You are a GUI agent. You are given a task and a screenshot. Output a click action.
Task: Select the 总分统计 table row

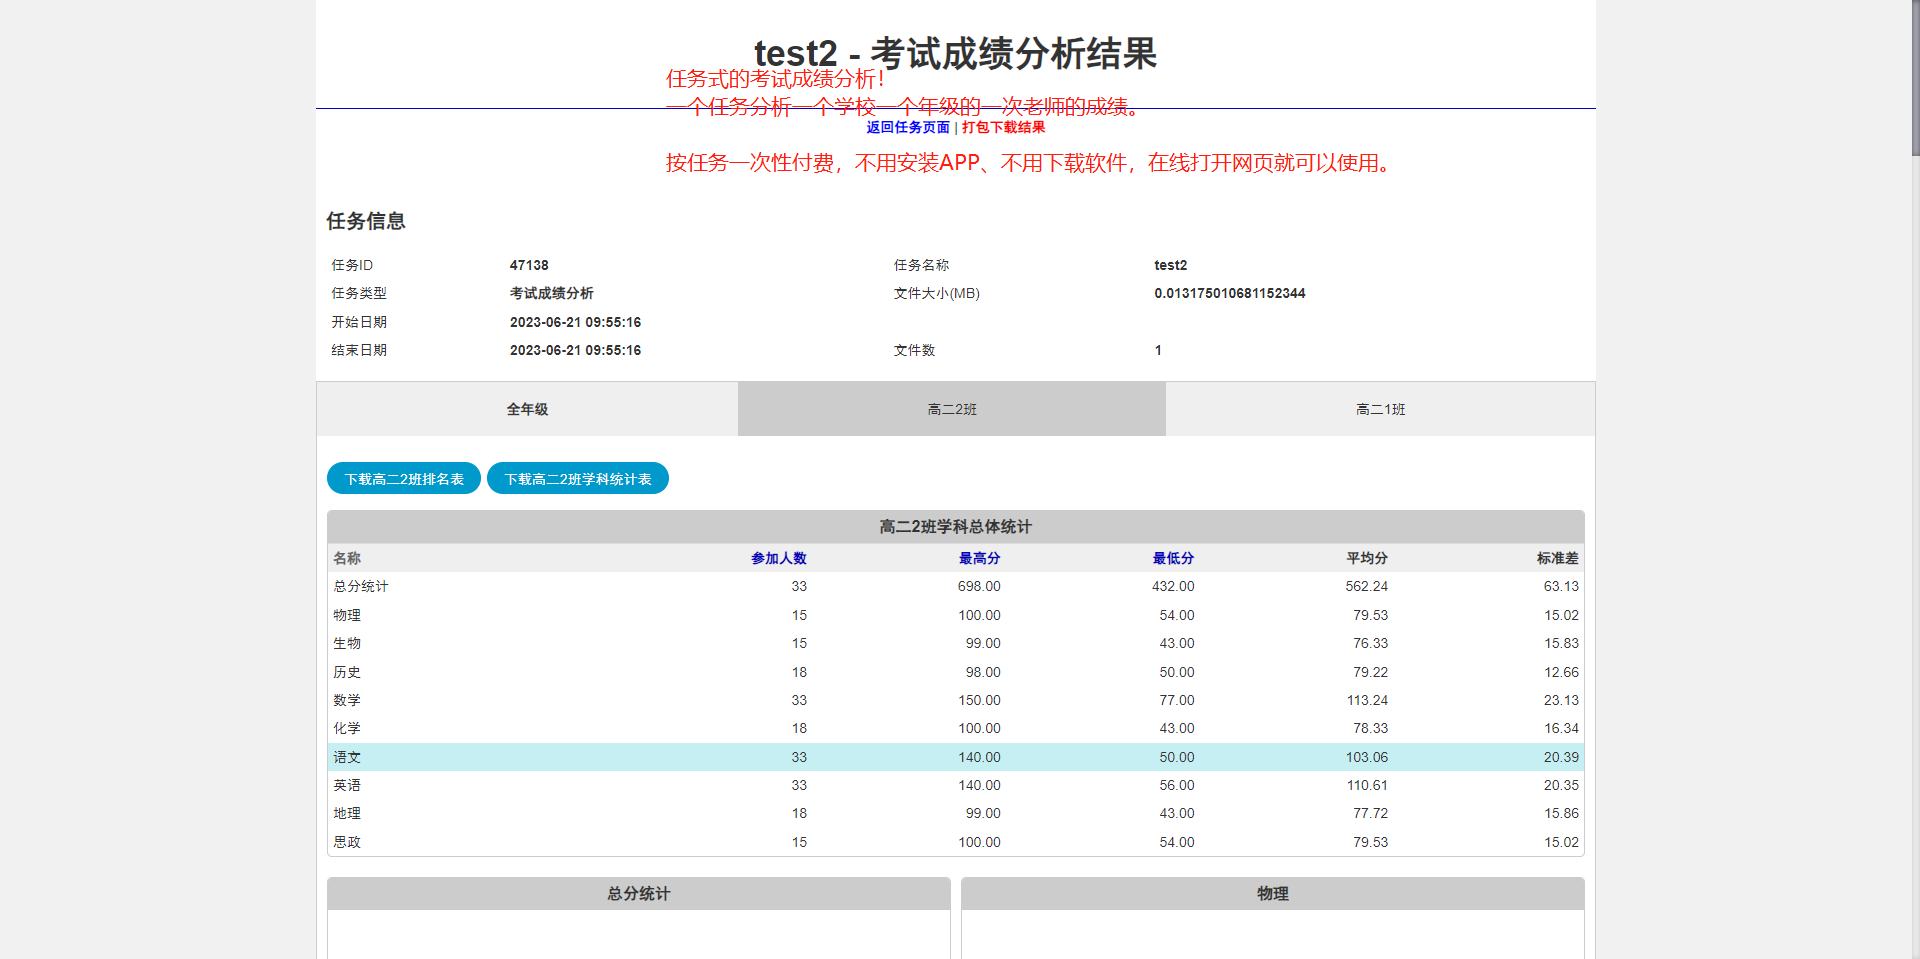point(956,586)
